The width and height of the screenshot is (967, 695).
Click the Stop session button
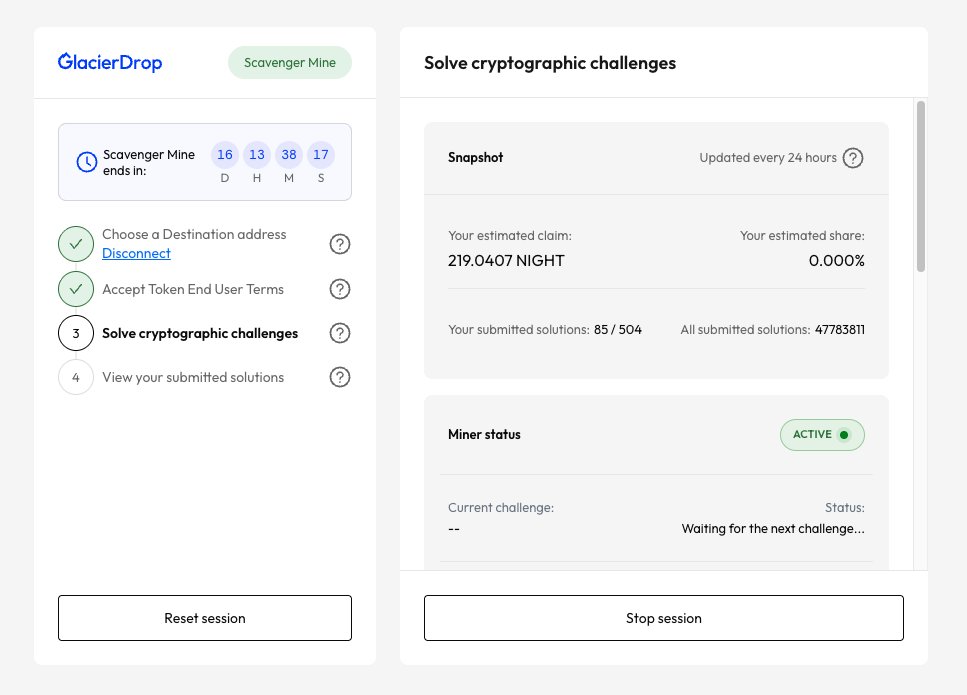664,618
